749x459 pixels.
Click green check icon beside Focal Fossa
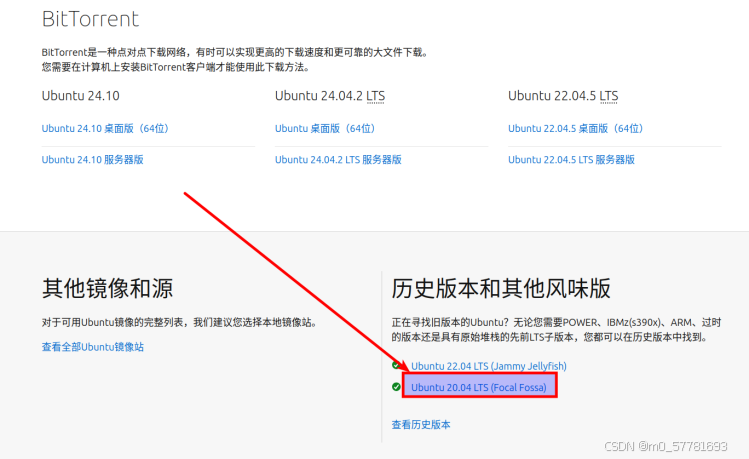pos(396,387)
